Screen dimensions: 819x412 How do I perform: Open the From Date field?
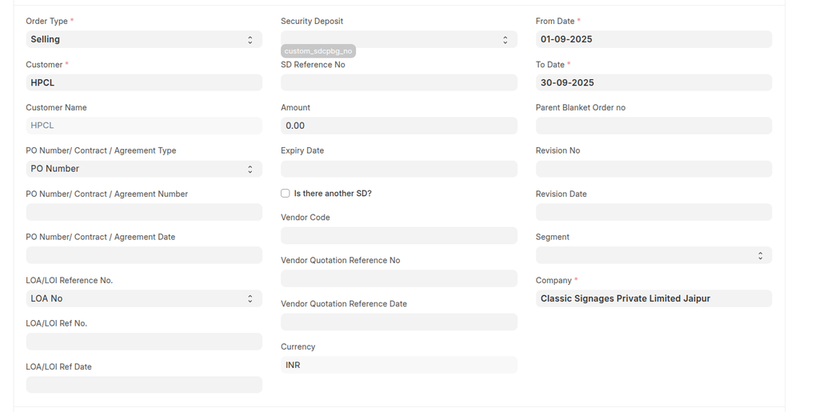point(653,39)
